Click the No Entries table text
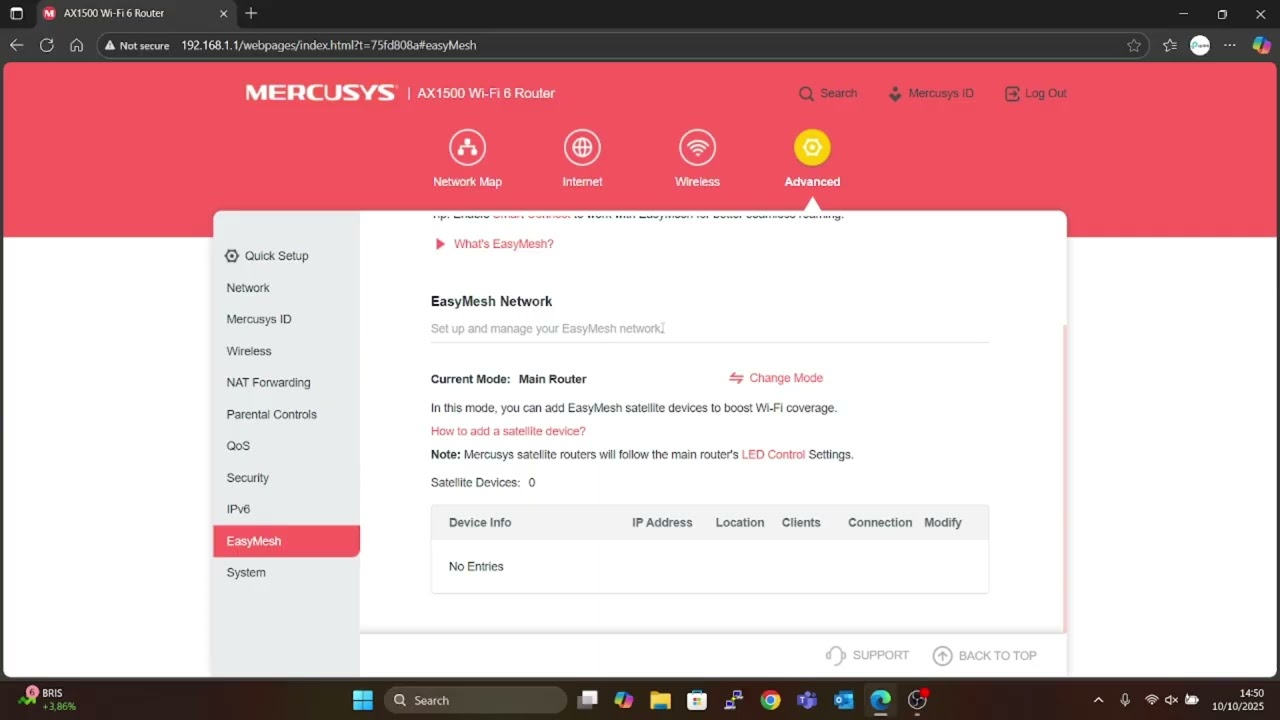The image size is (1280, 720). [x=476, y=566]
